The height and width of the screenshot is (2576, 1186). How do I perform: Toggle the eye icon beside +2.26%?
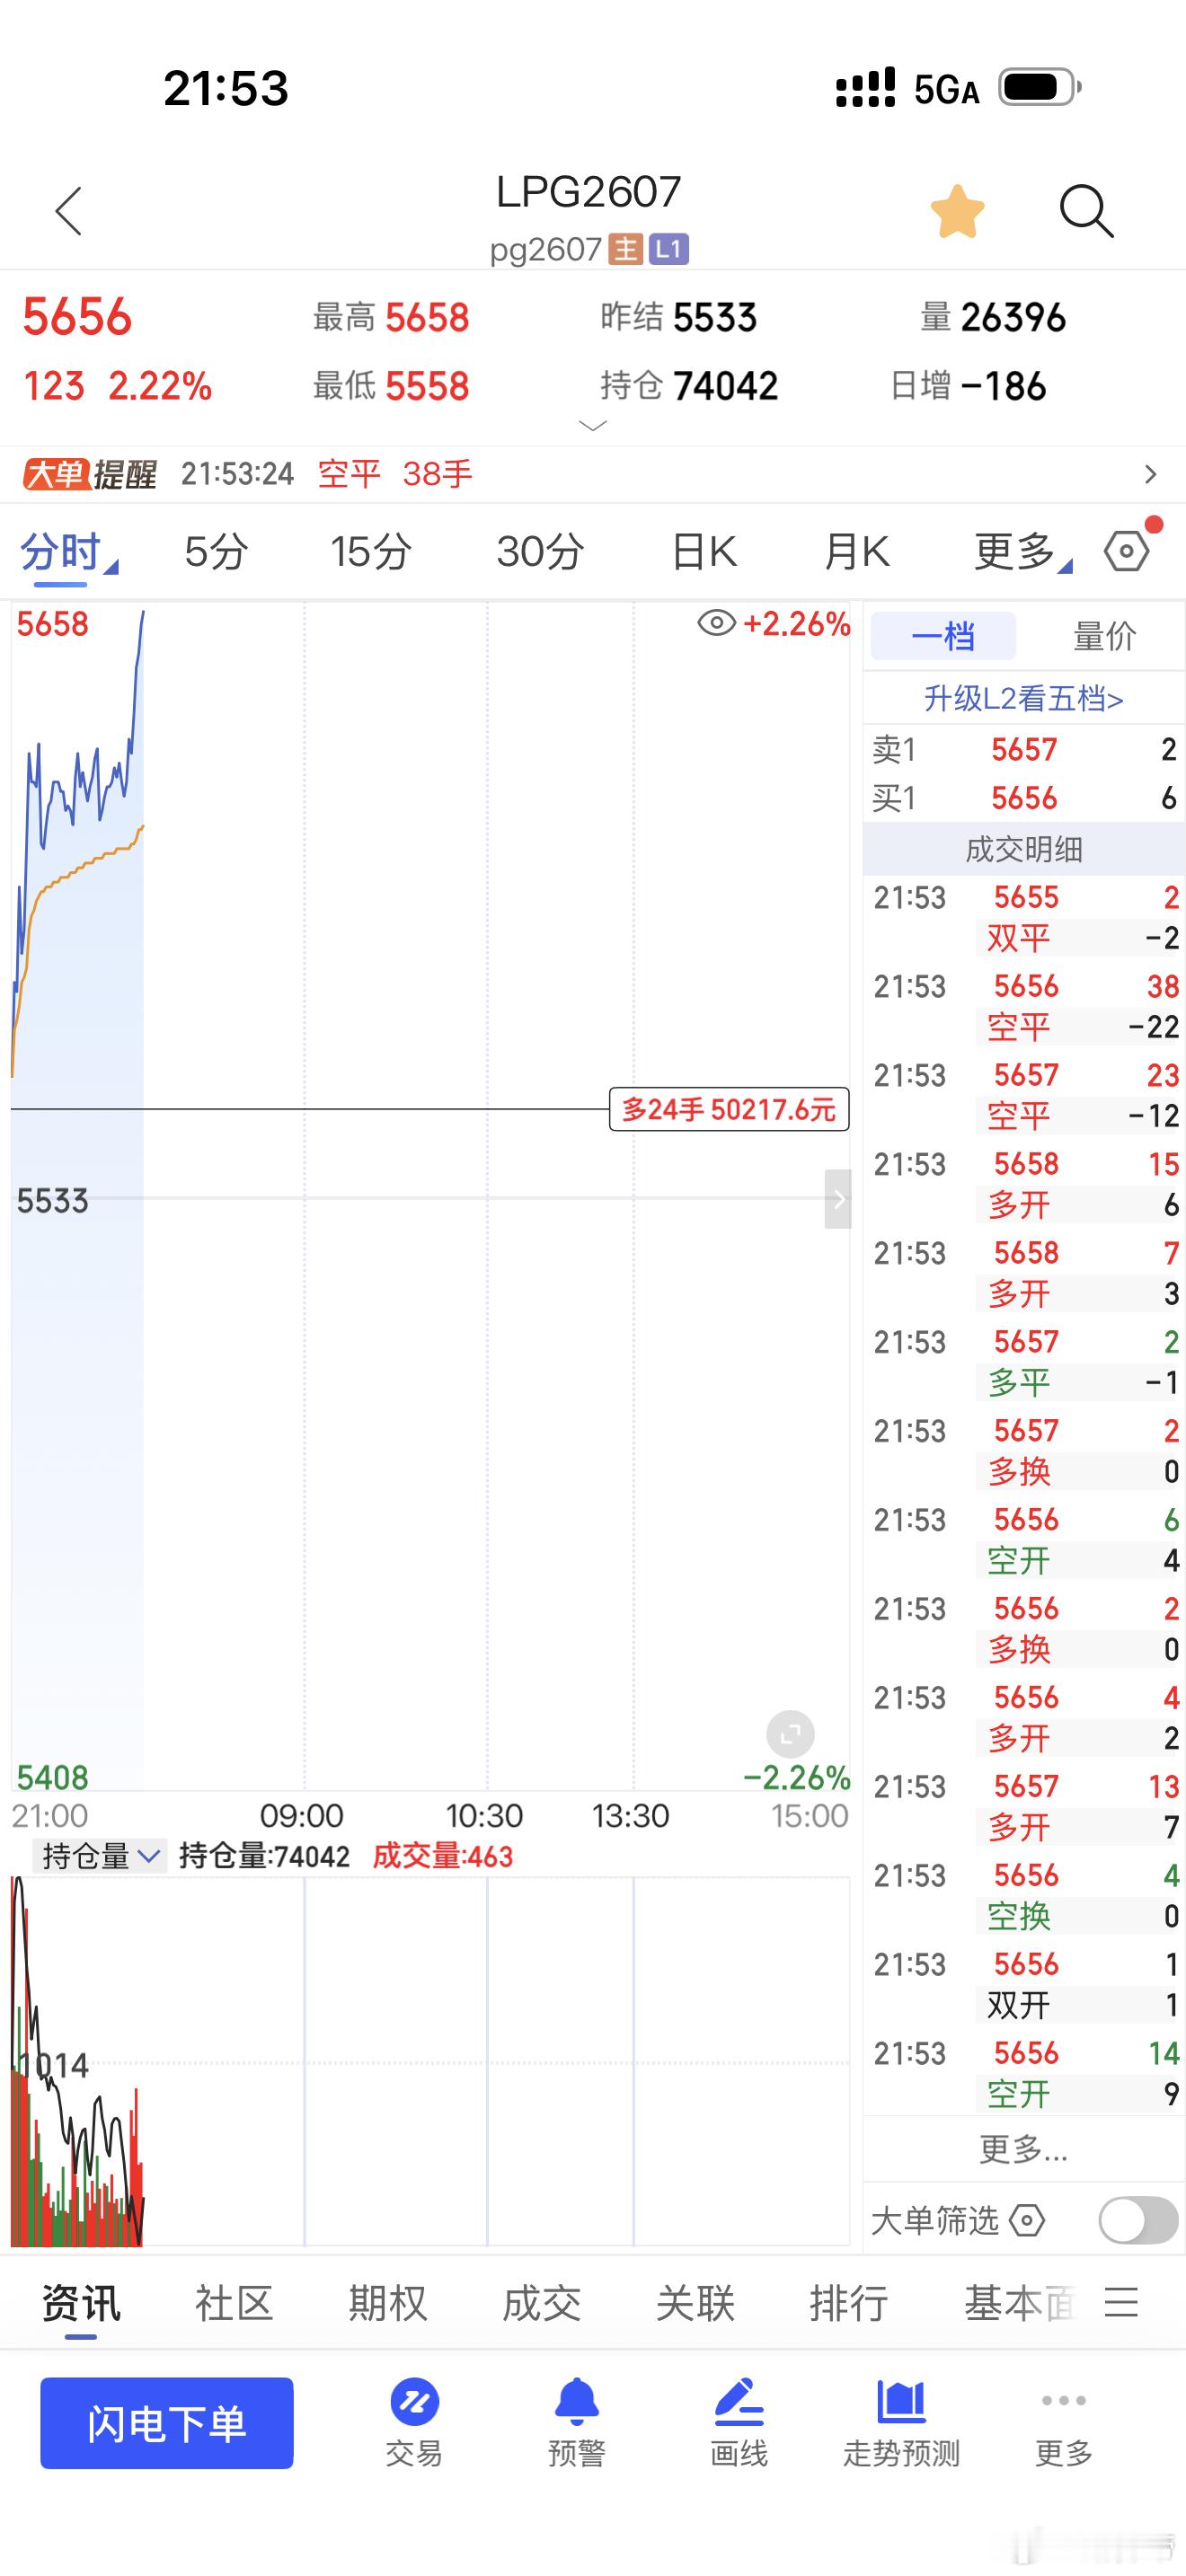716,624
